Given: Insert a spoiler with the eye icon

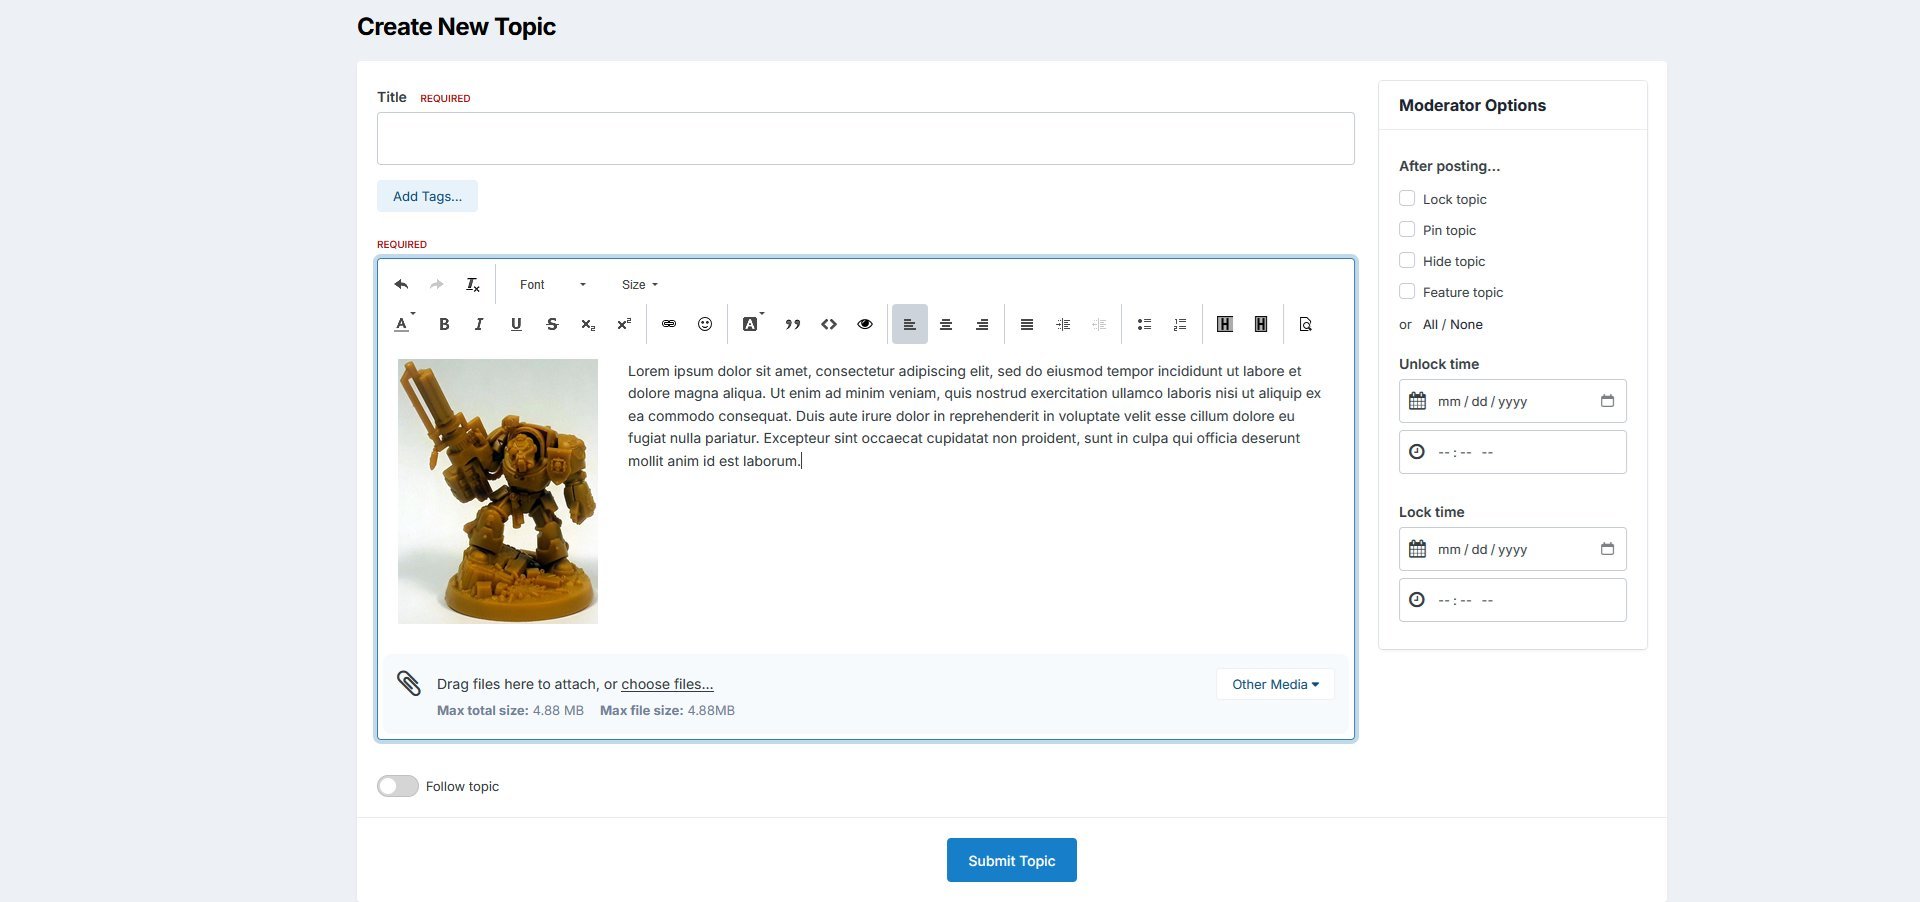Looking at the screenshot, I should (x=865, y=324).
